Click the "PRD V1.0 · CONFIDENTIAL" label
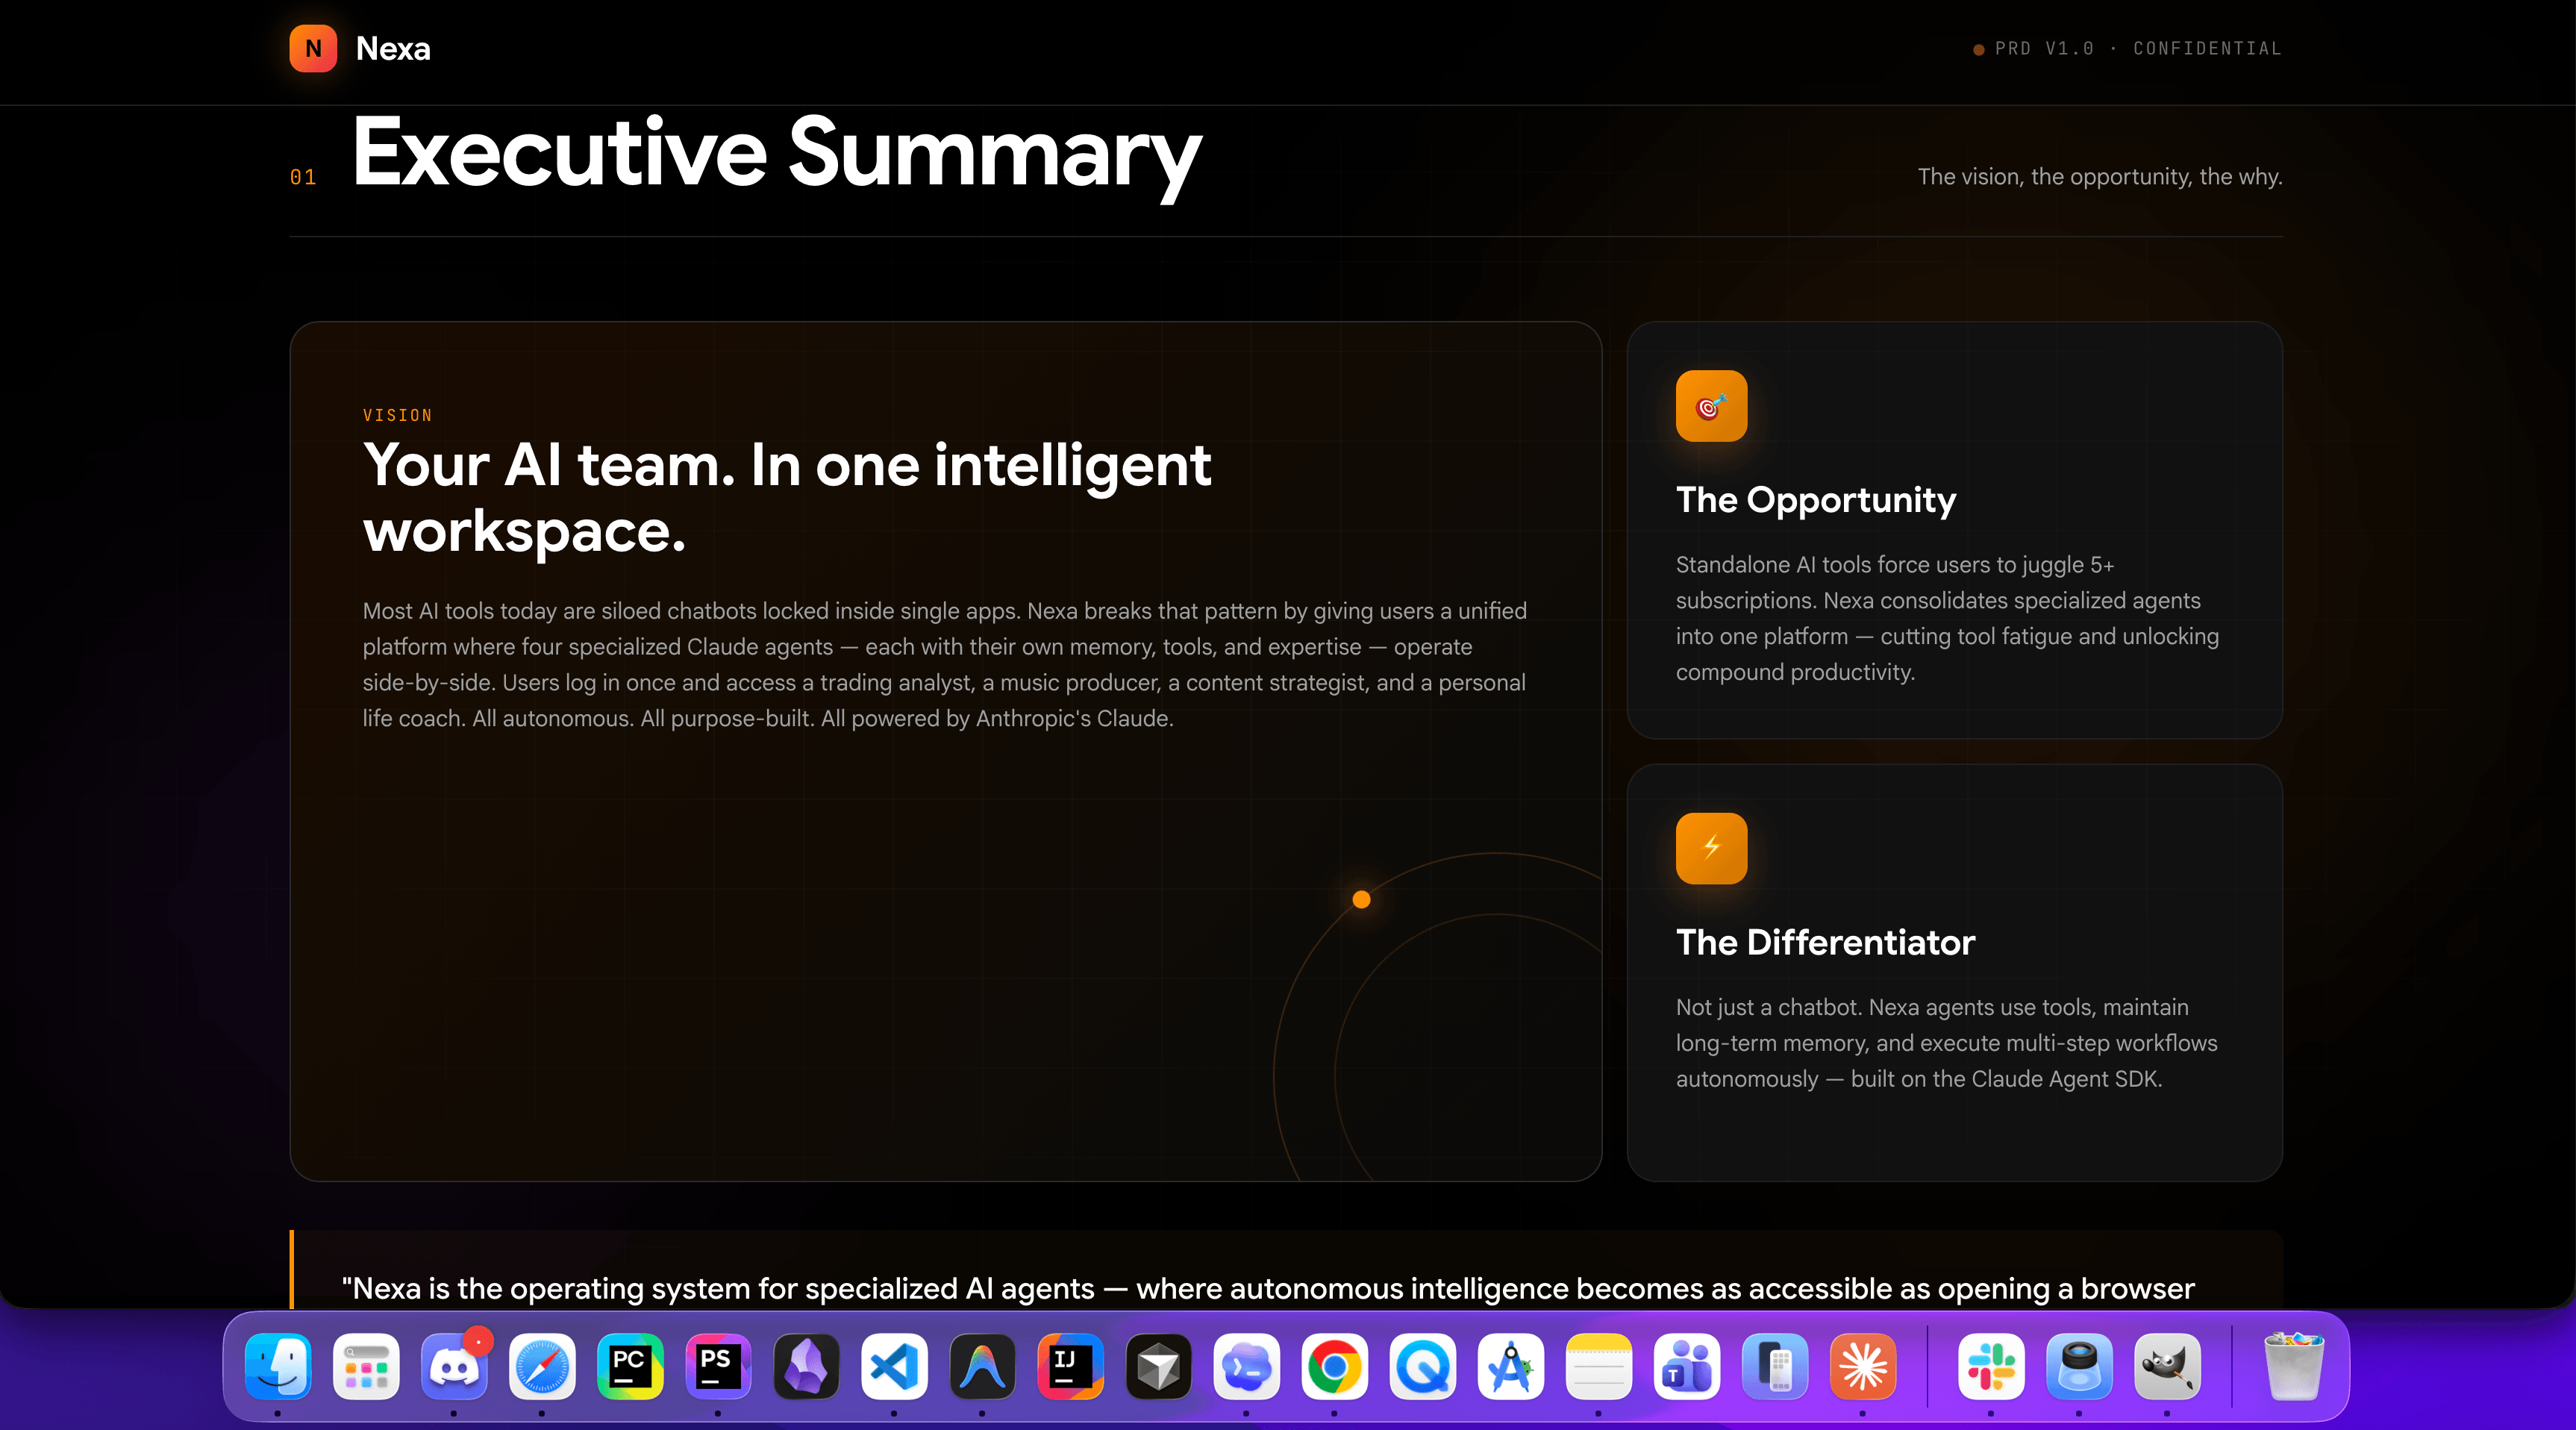 tap(2138, 48)
